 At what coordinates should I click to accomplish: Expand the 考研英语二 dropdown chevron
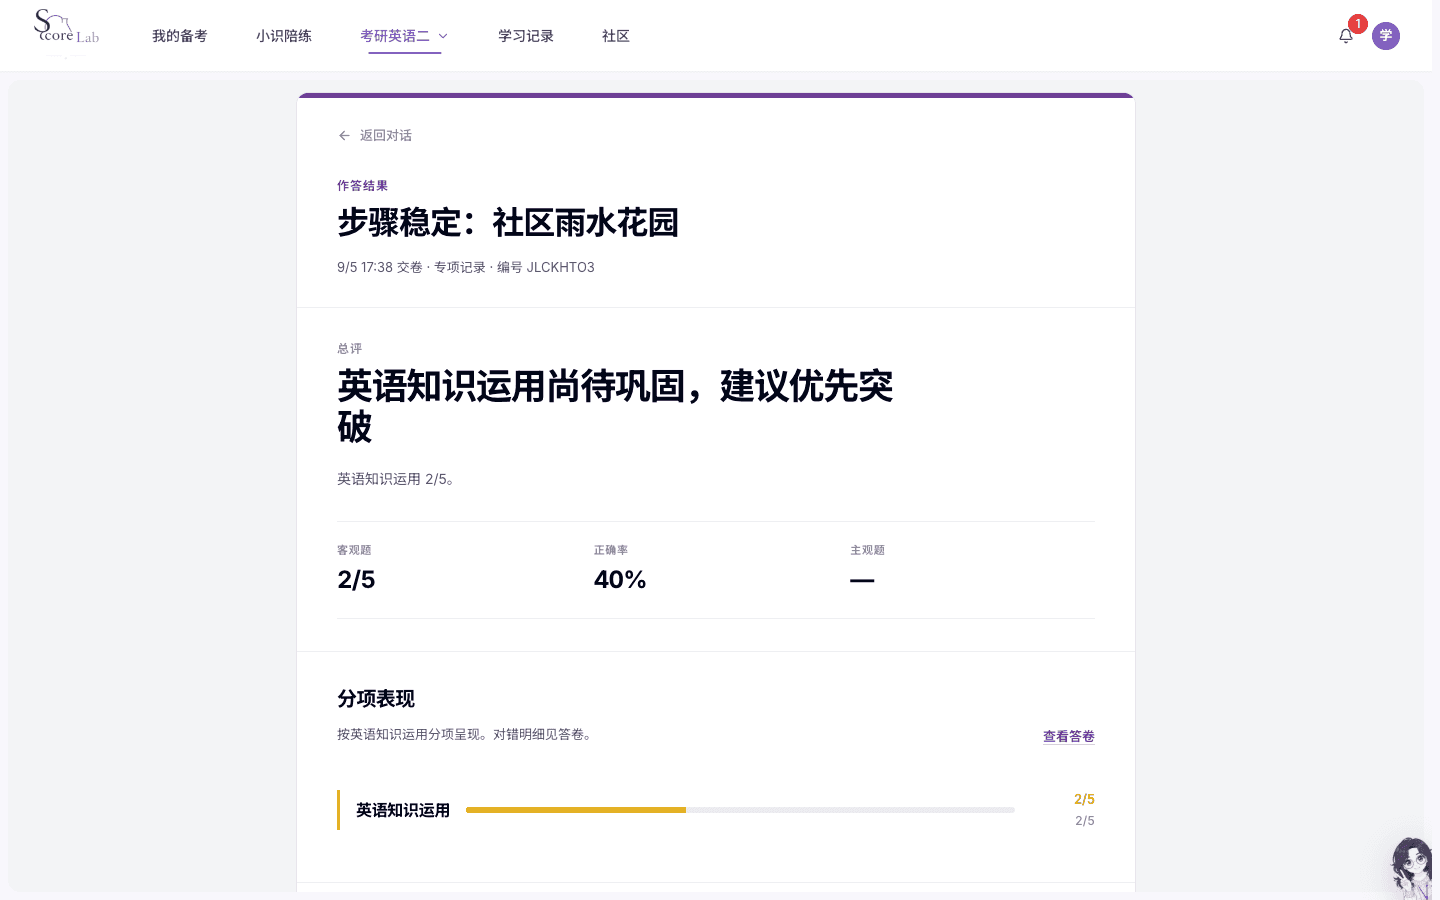pyautogui.click(x=443, y=36)
